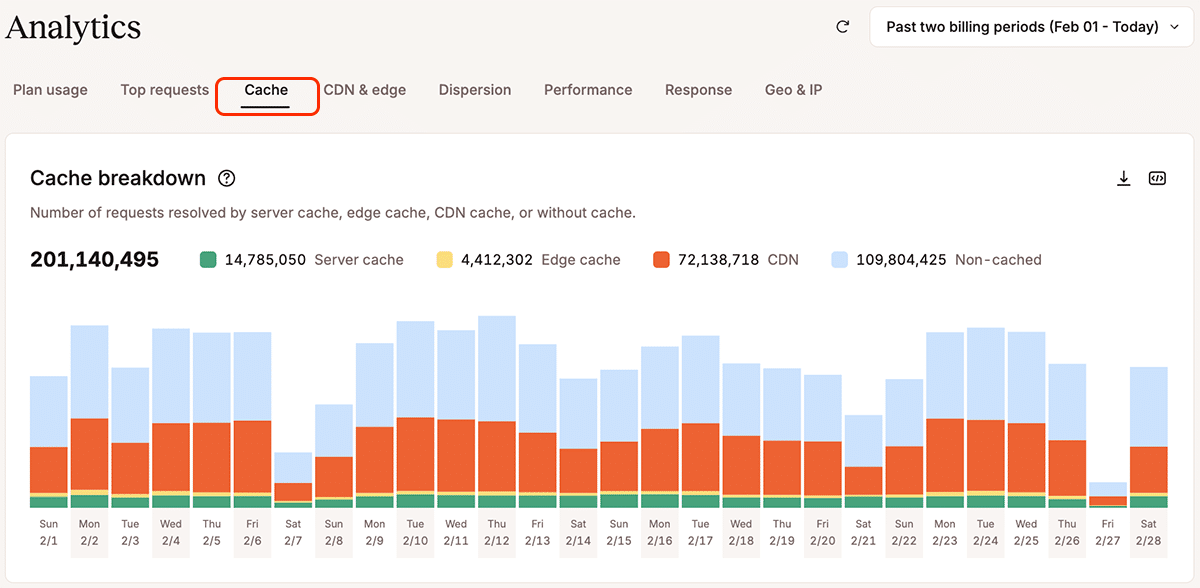Click the orange CDN color swatch
The width and height of the screenshot is (1200, 588).
(663, 259)
